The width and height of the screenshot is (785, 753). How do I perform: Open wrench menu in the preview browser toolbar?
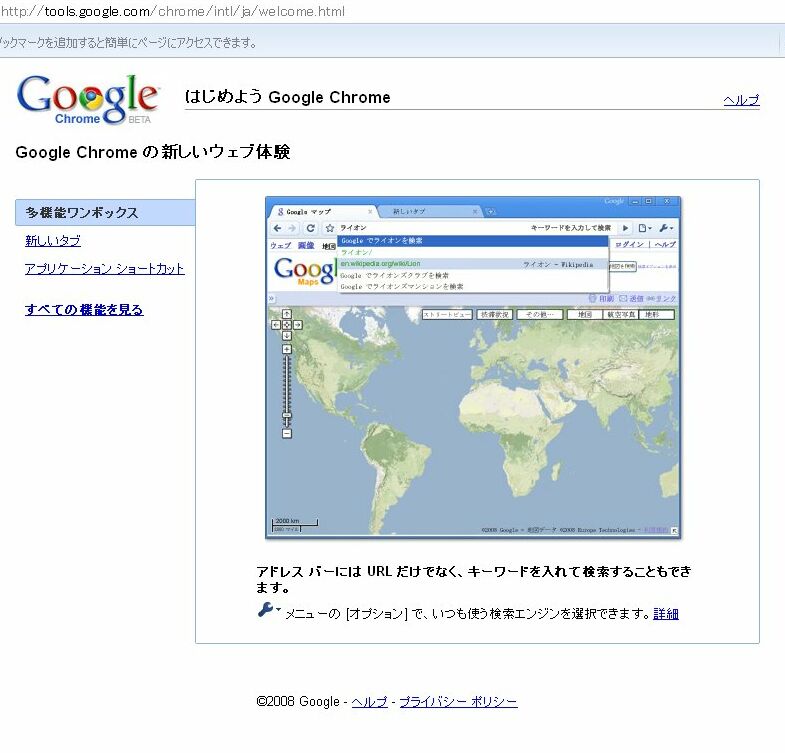(x=666, y=228)
